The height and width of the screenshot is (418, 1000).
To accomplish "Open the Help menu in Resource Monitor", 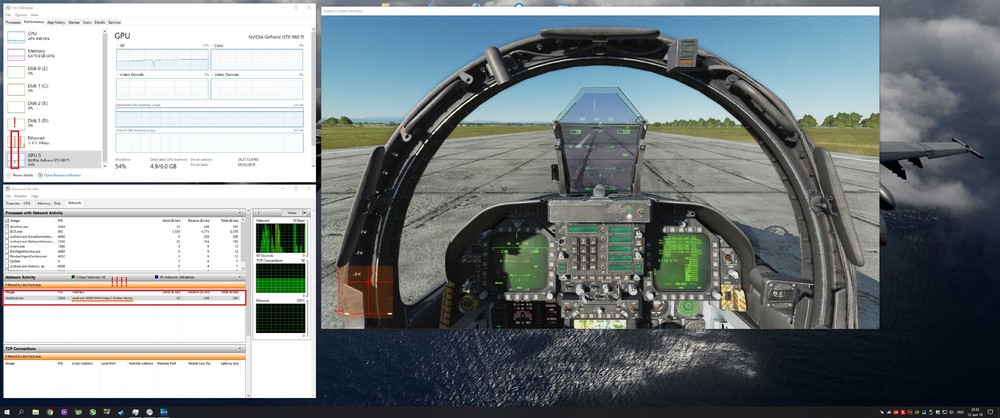I will (x=36, y=196).
